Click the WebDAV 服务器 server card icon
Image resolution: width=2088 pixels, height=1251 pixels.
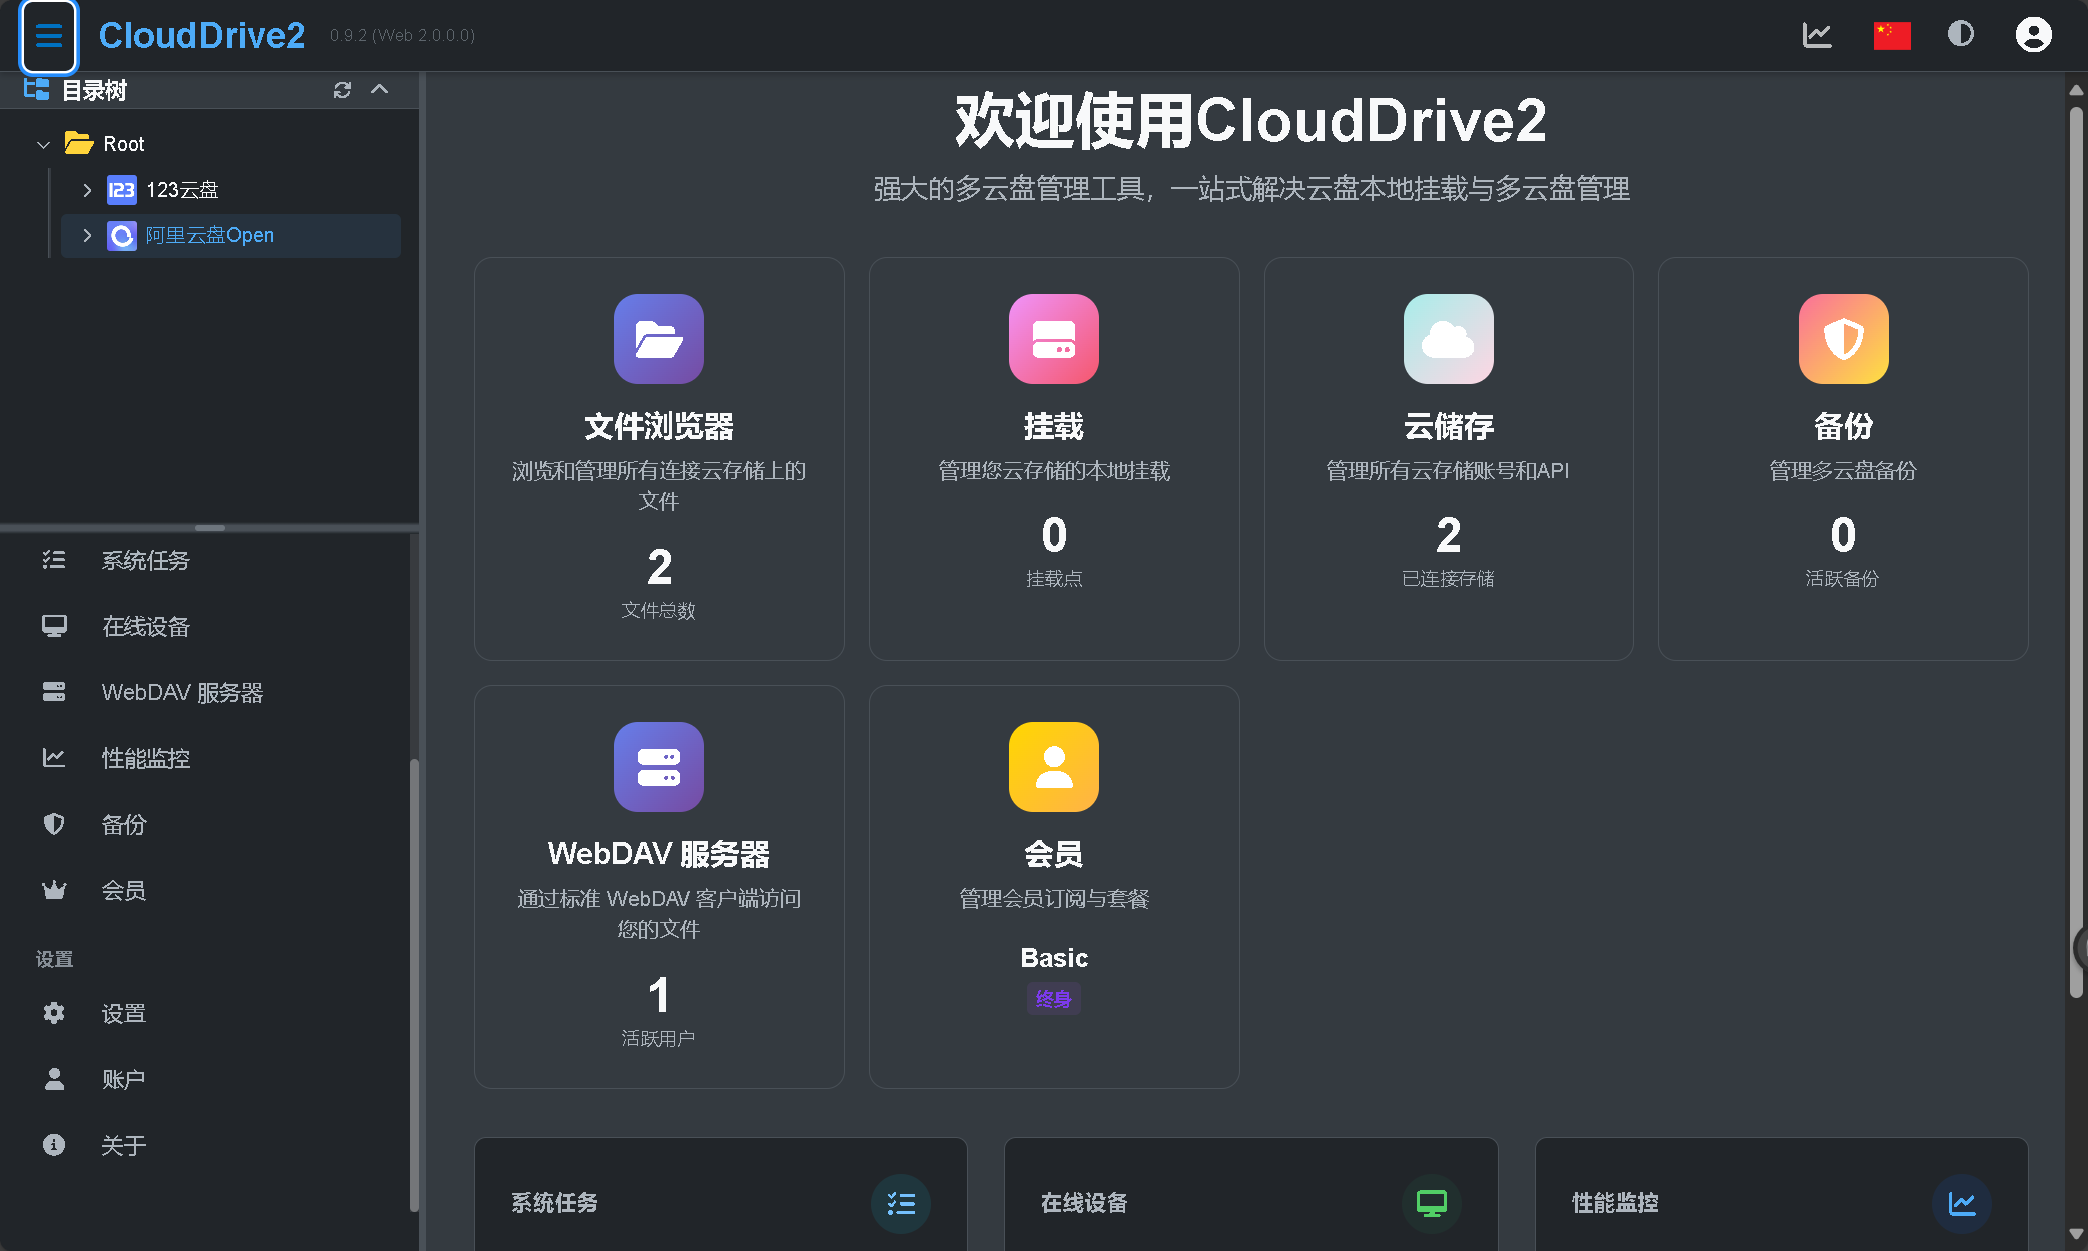(659, 767)
